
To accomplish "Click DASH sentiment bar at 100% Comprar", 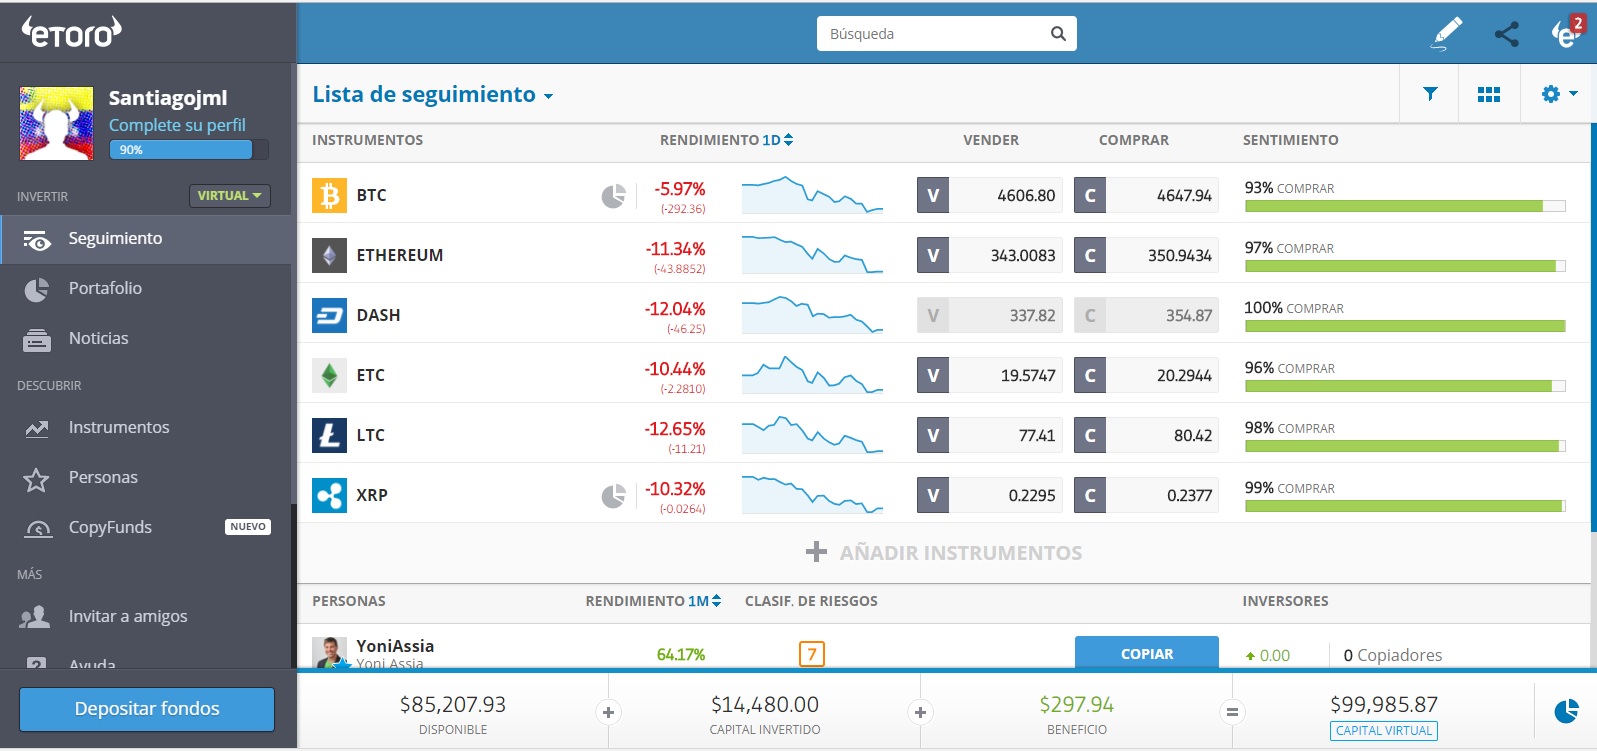I will coord(1405,326).
